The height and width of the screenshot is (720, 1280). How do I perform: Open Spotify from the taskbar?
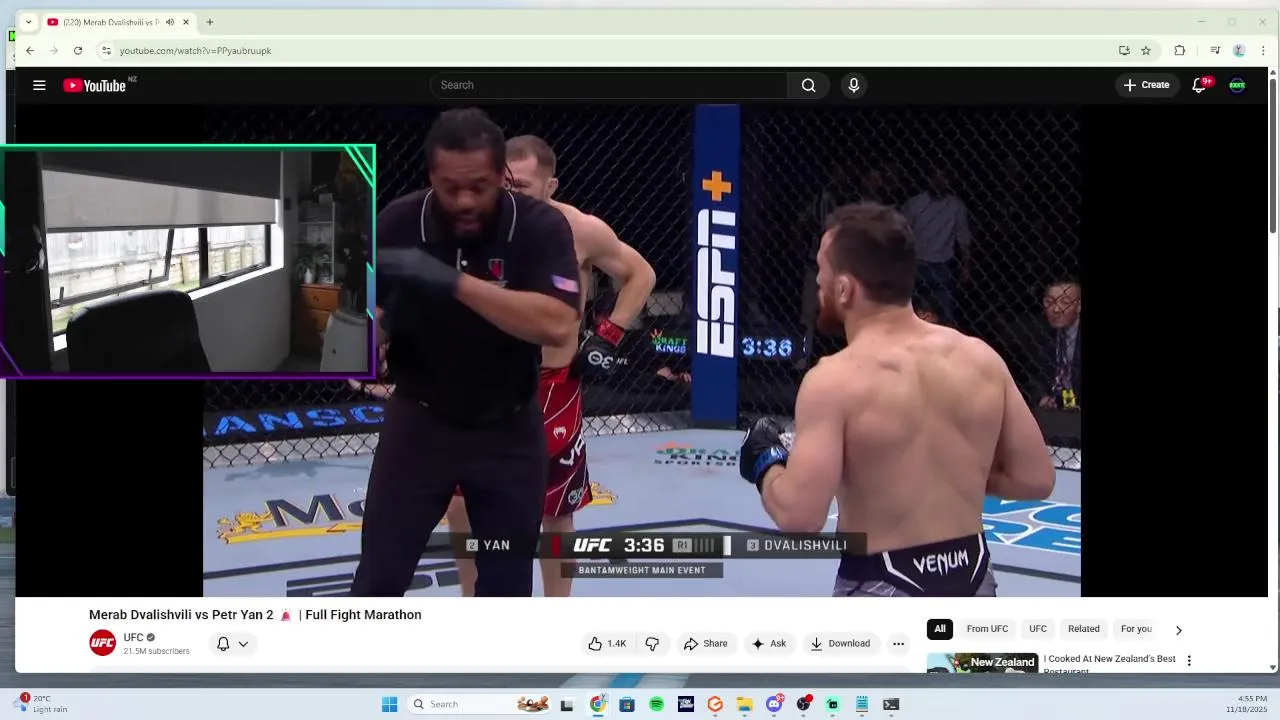point(656,704)
